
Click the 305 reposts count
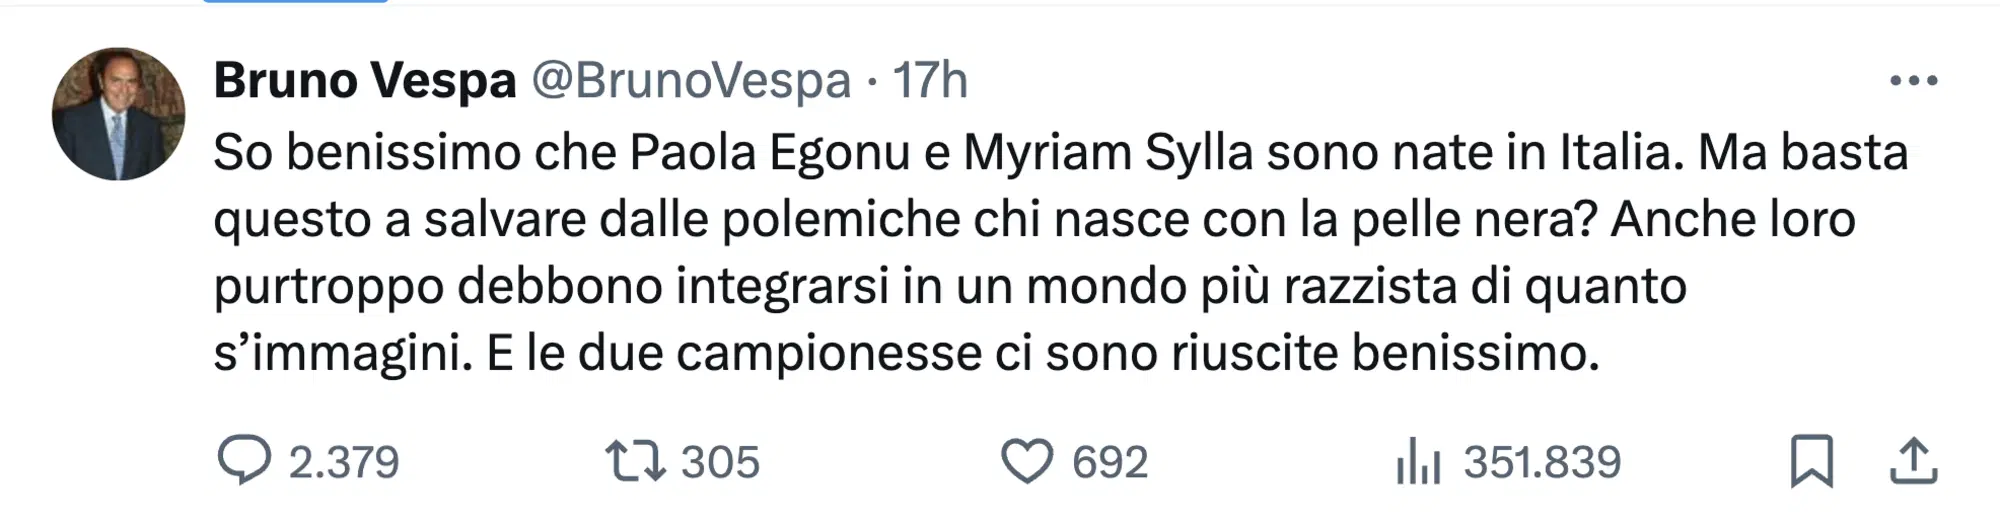point(720,462)
